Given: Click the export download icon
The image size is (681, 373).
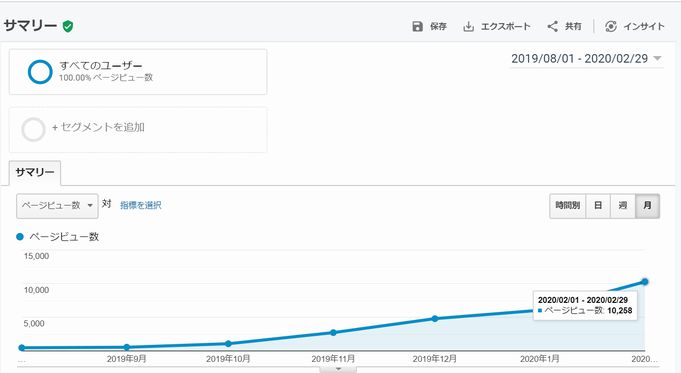Looking at the screenshot, I should pos(468,26).
